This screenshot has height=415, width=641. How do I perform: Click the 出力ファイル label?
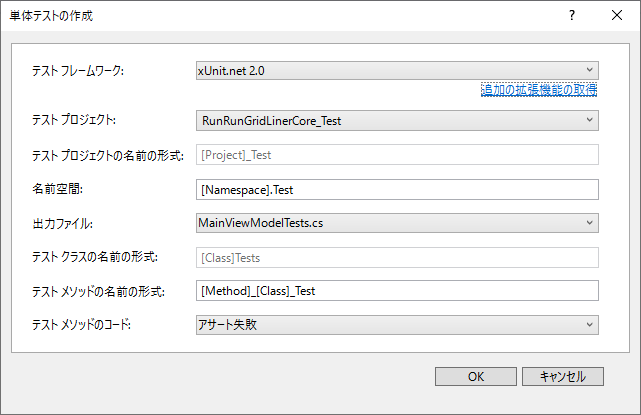coord(62,224)
